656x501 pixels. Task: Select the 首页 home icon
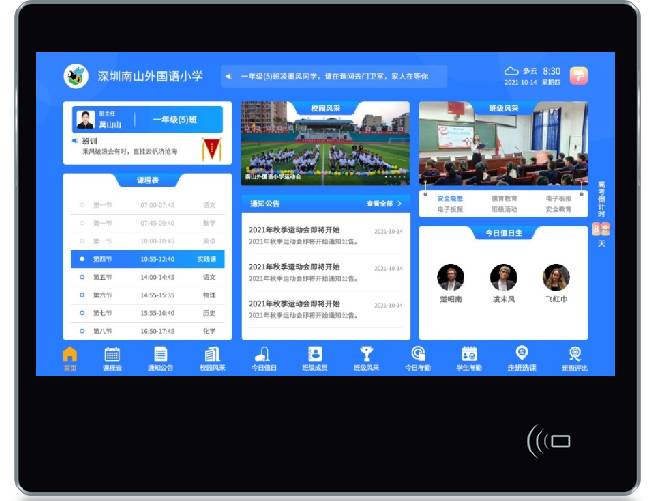[70, 354]
